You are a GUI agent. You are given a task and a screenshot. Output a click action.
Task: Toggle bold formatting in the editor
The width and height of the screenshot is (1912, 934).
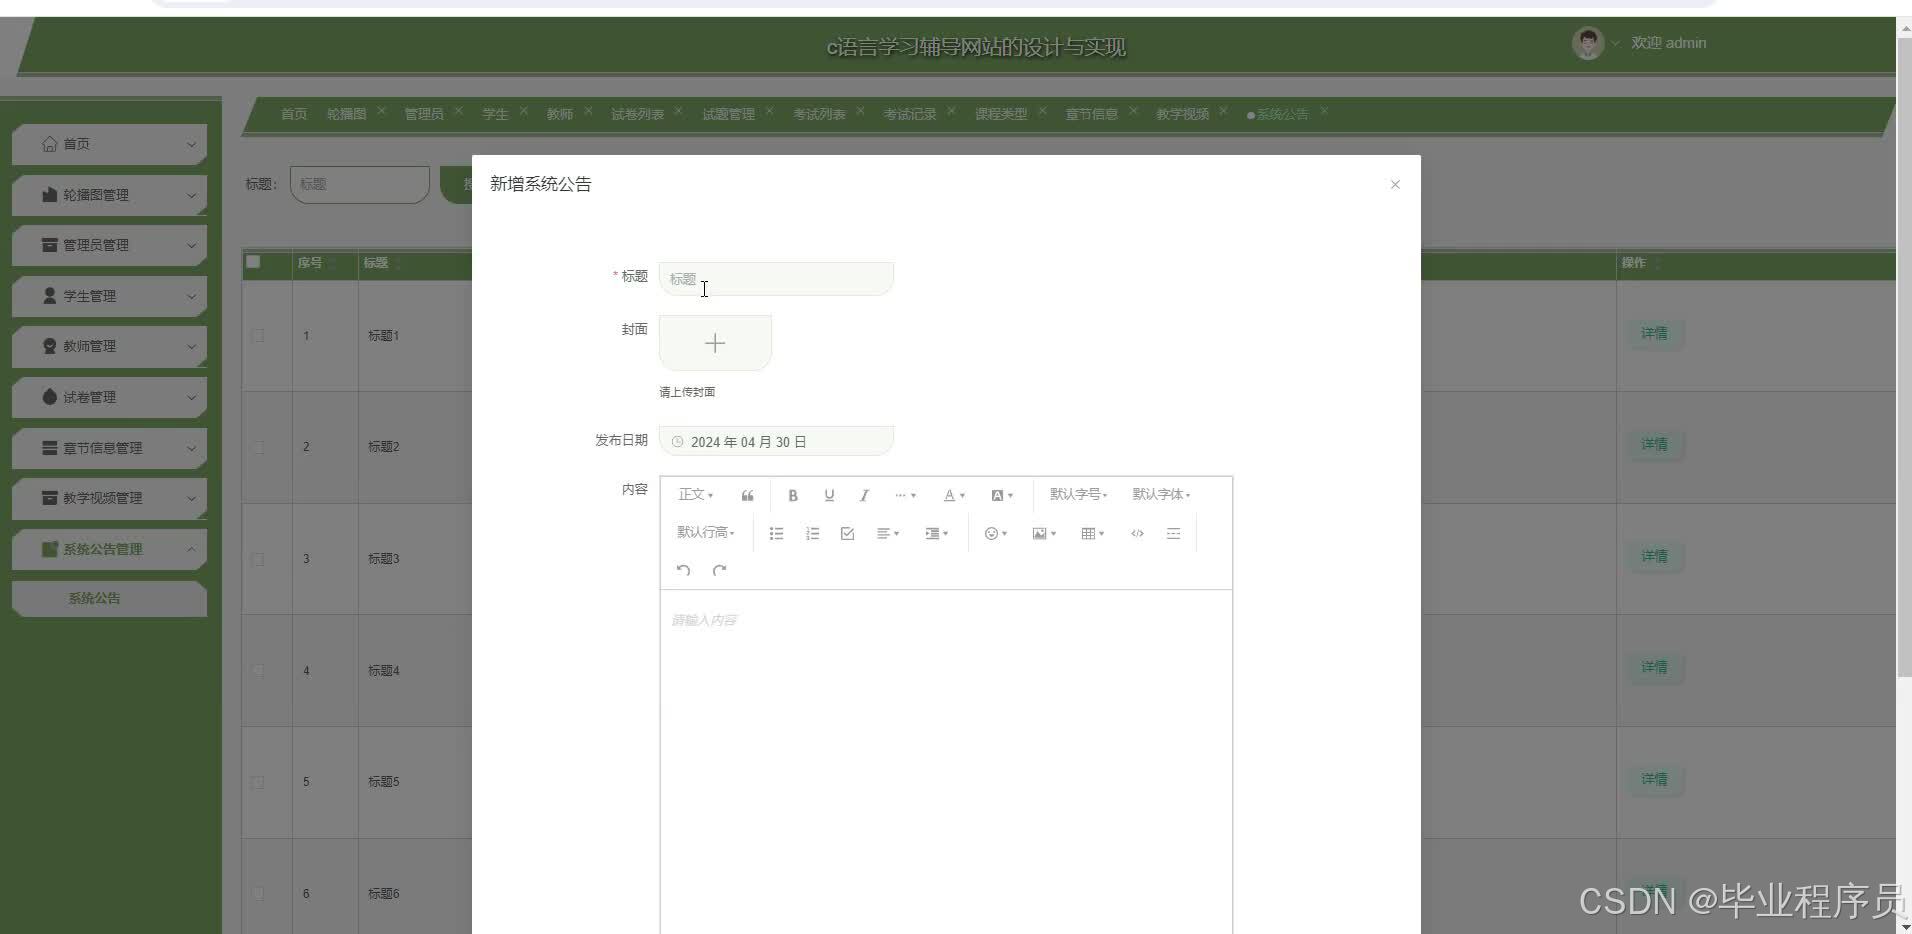(x=792, y=495)
